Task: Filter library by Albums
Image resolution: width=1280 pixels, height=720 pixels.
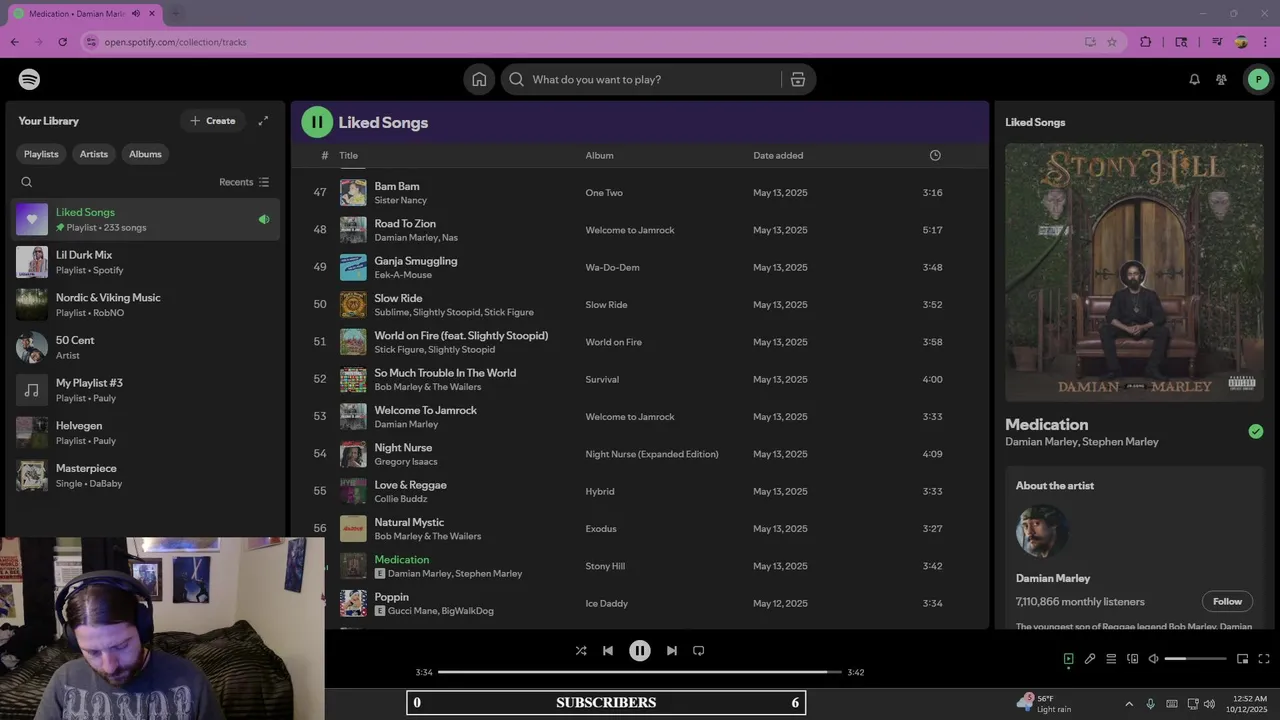Action: [145, 154]
